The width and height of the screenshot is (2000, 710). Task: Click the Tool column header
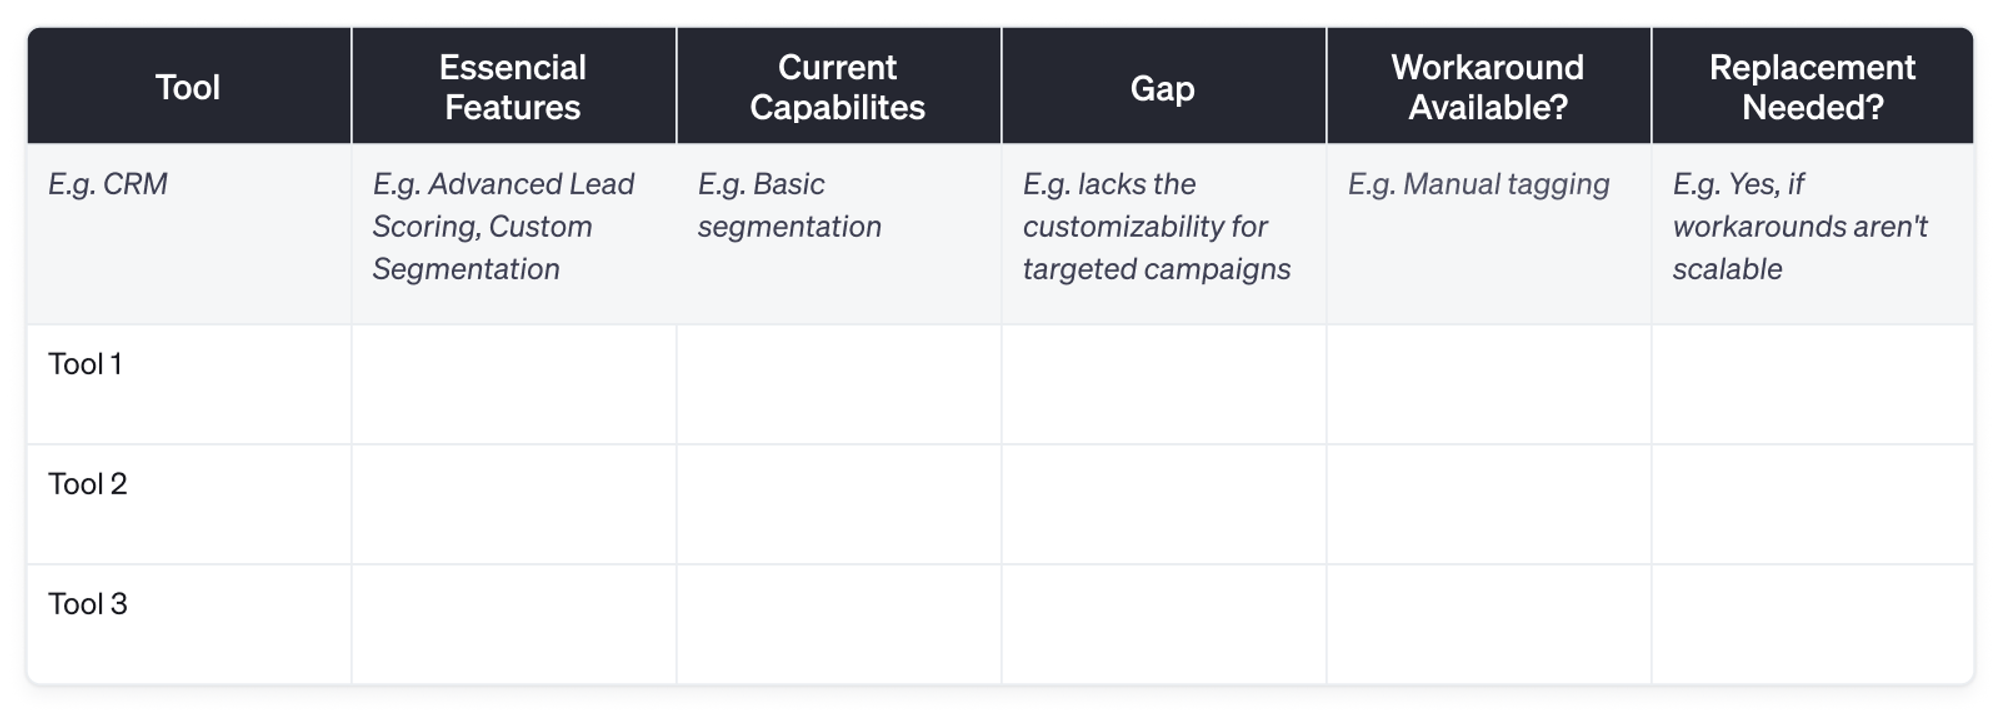pos(188,87)
